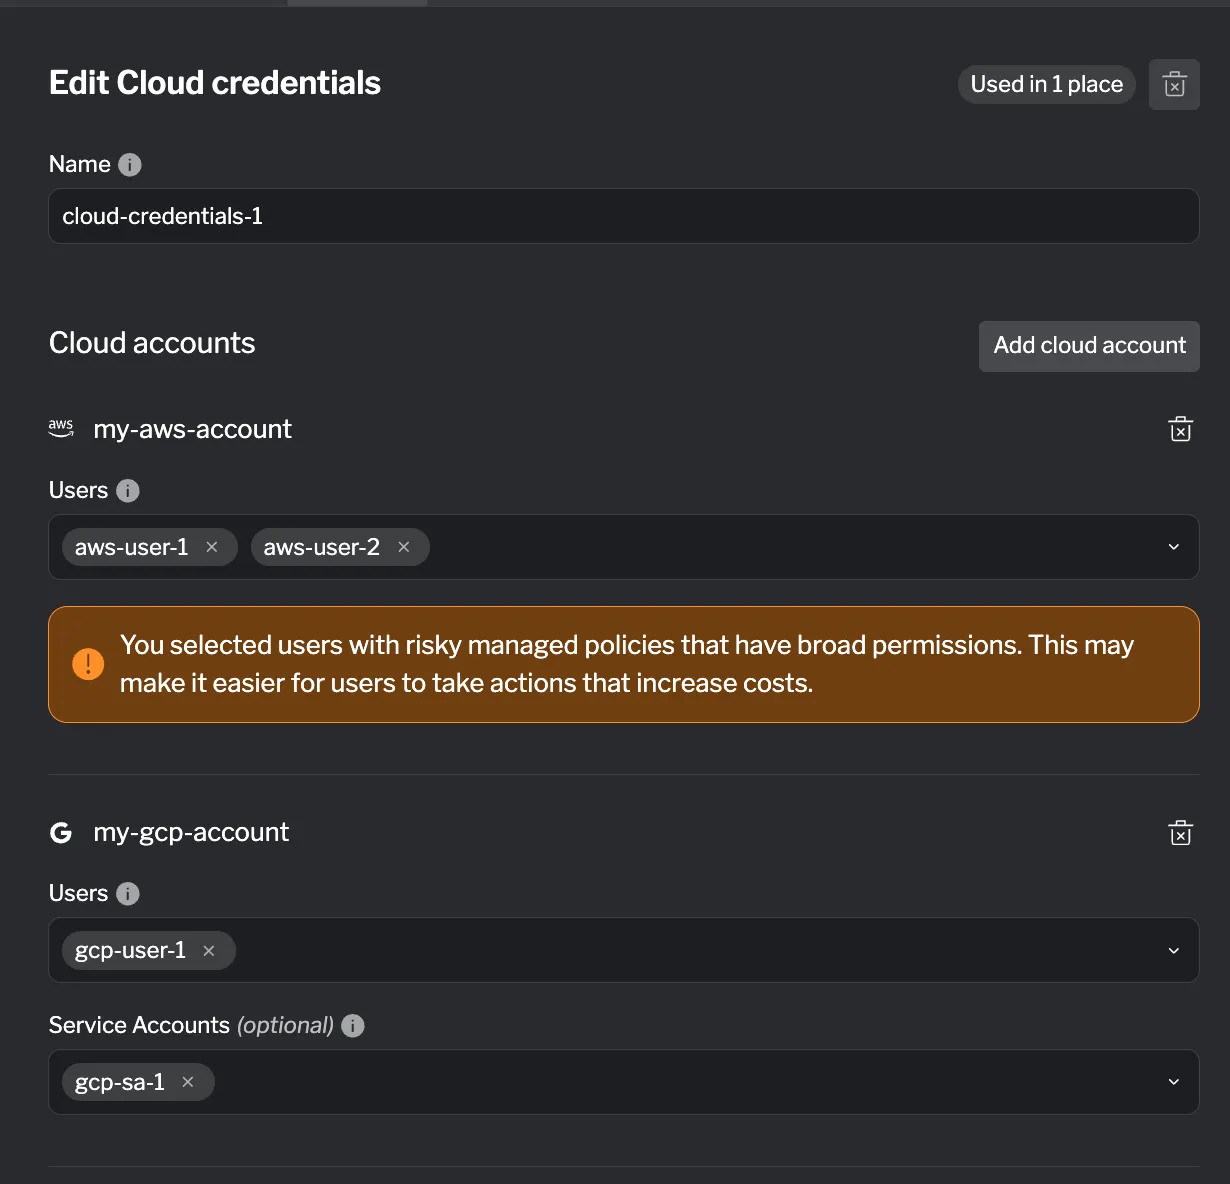Open the AWS Users dropdown
The height and width of the screenshot is (1184, 1230).
(x=1173, y=547)
